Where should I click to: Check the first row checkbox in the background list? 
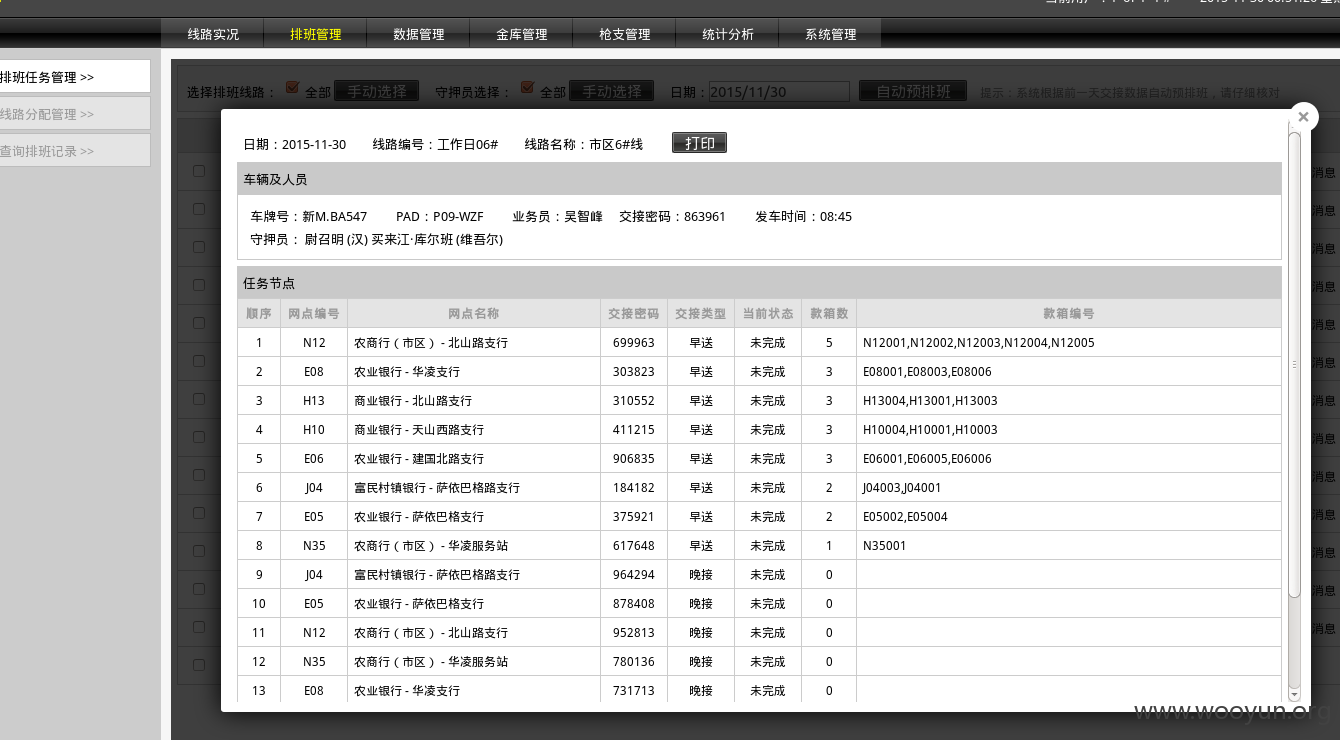[199, 171]
